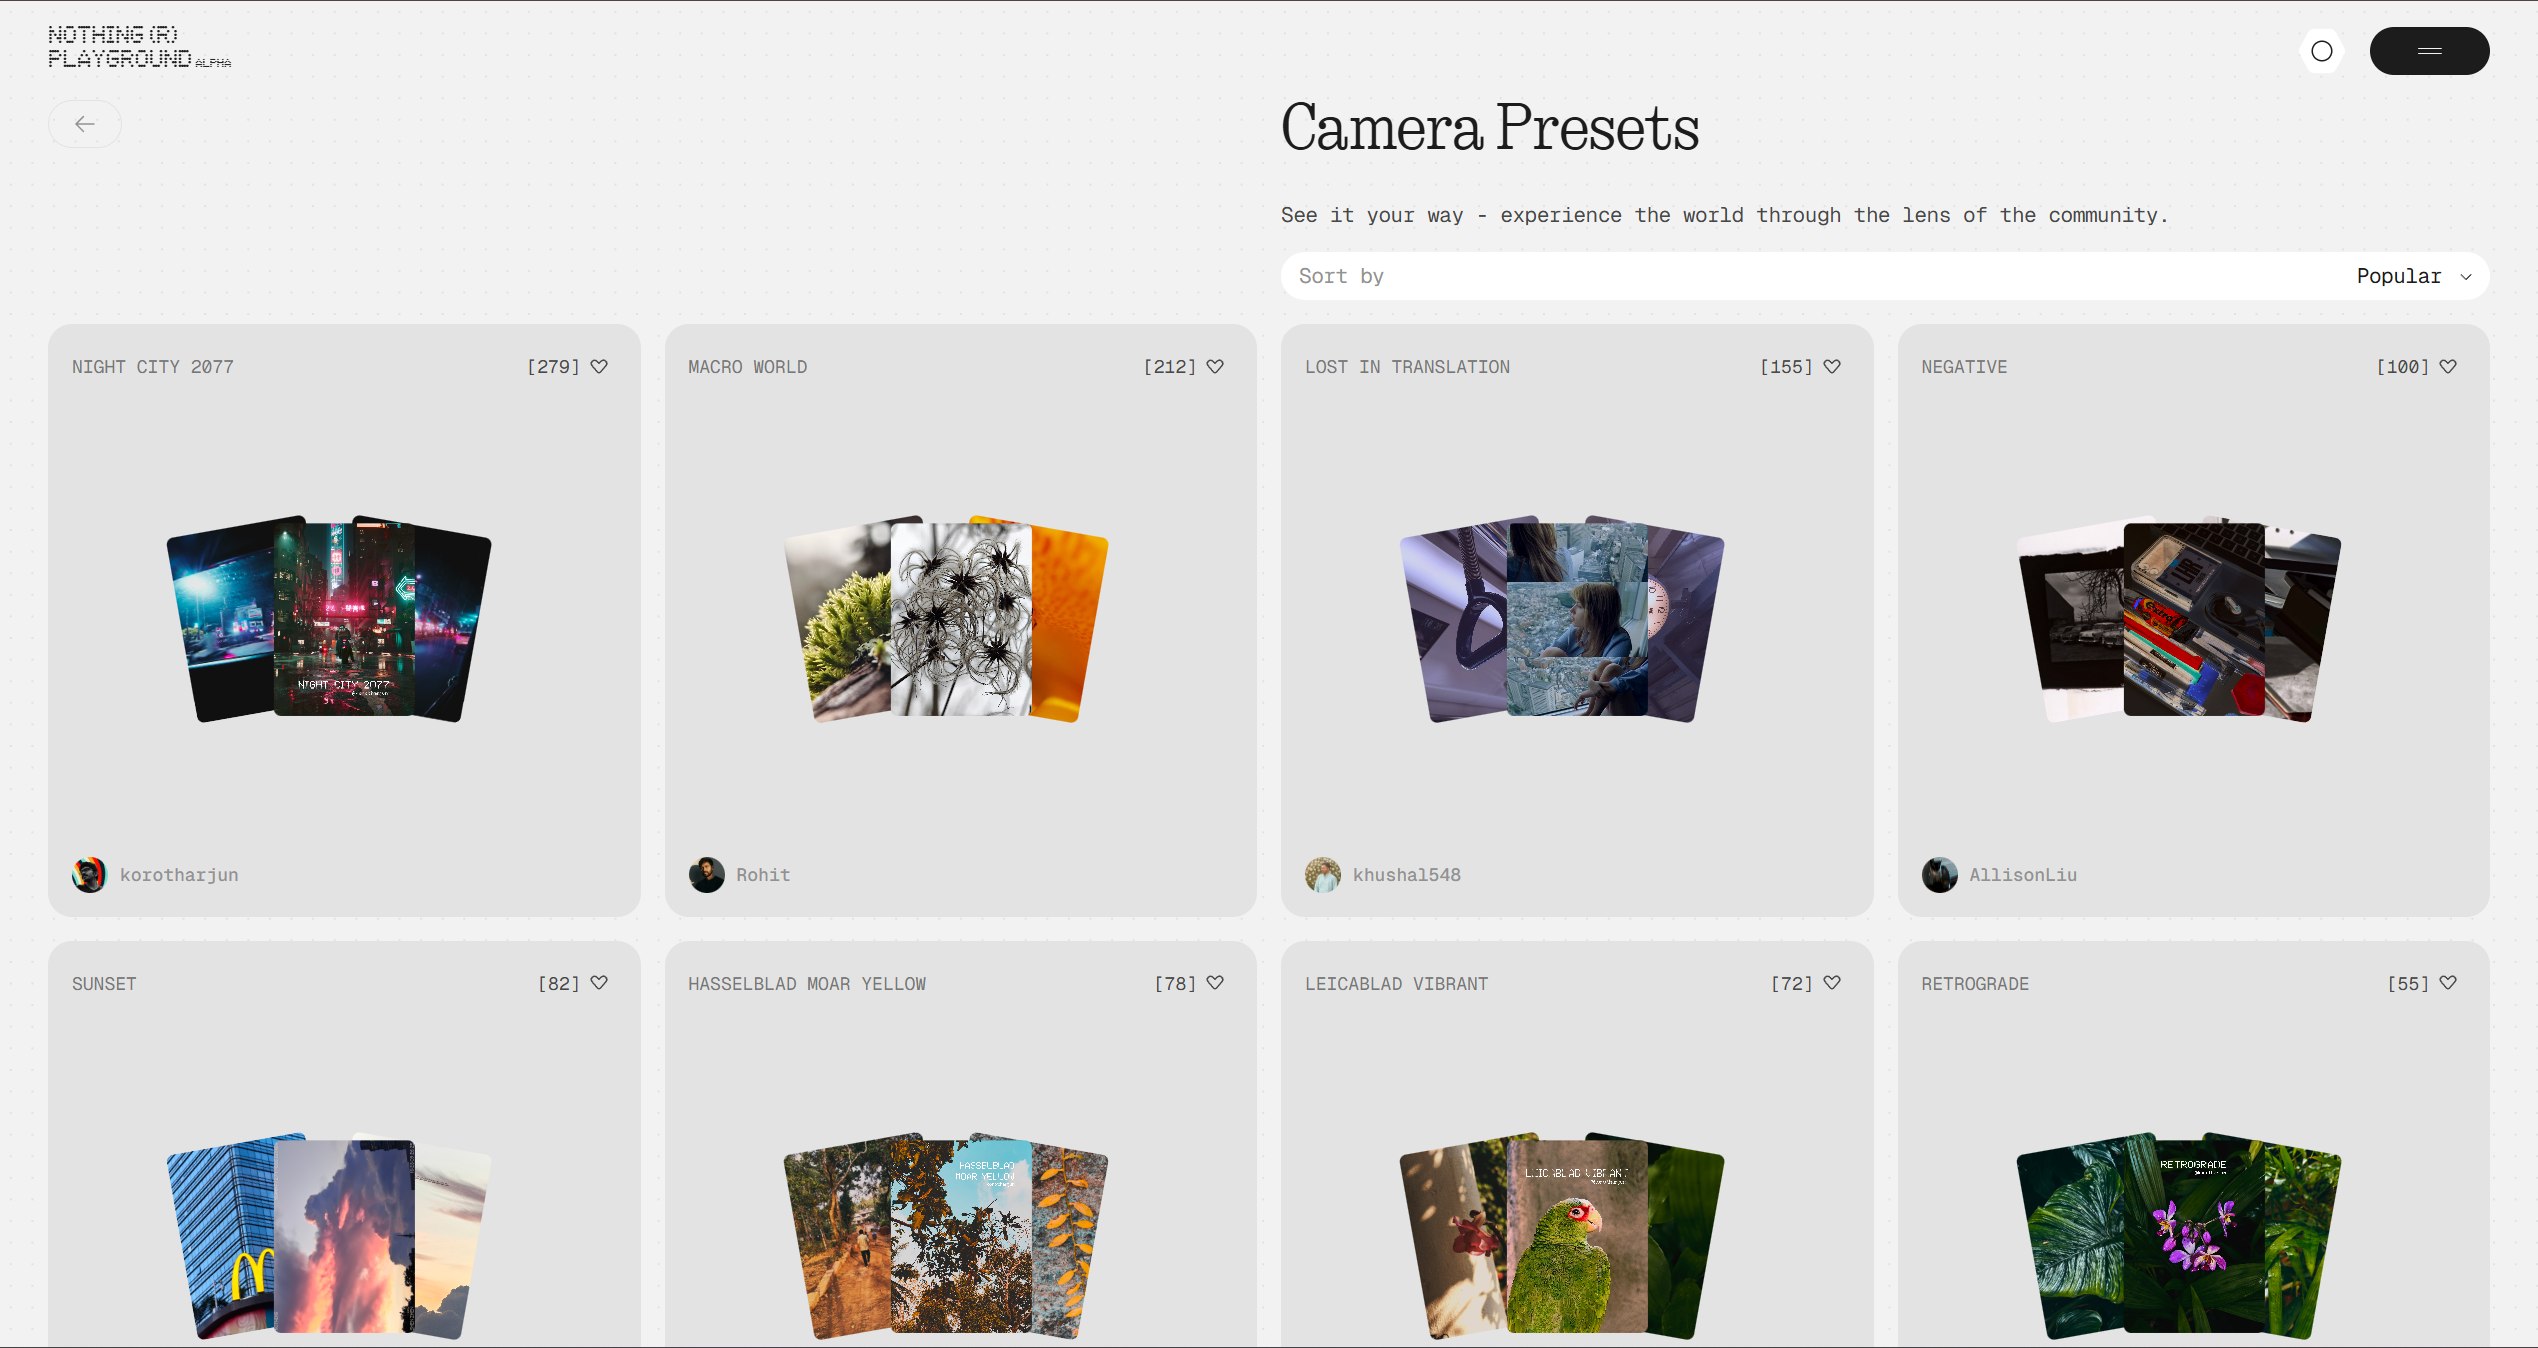The width and height of the screenshot is (2538, 1348).
Task: Open the Night City 2077 thumbnail
Action: tap(344, 618)
